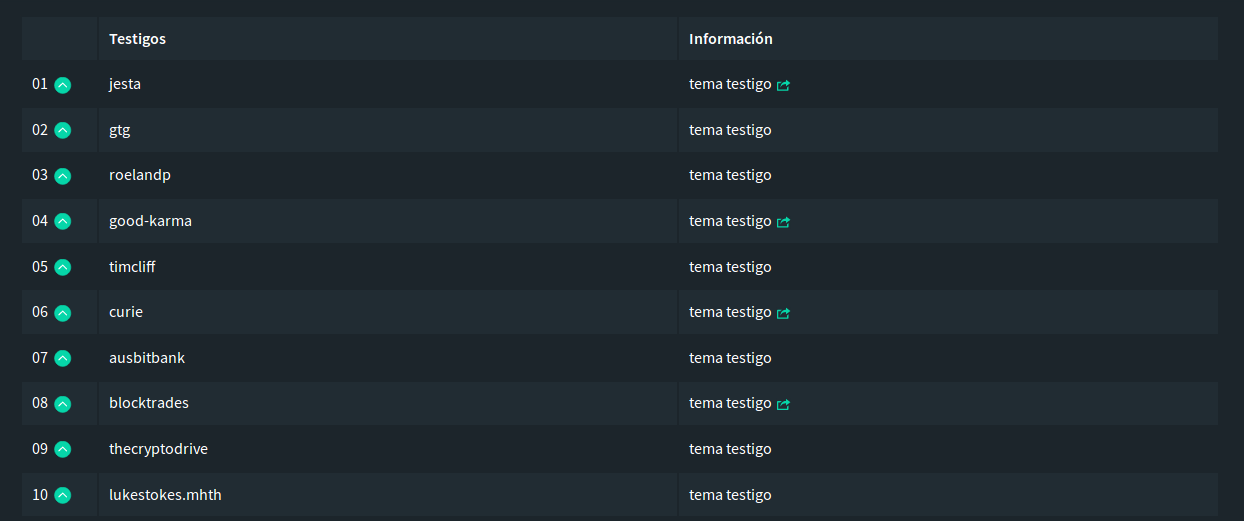Upvote witness blocktrades
This screenshot has width=1244, height=521.
click(63, 404)
